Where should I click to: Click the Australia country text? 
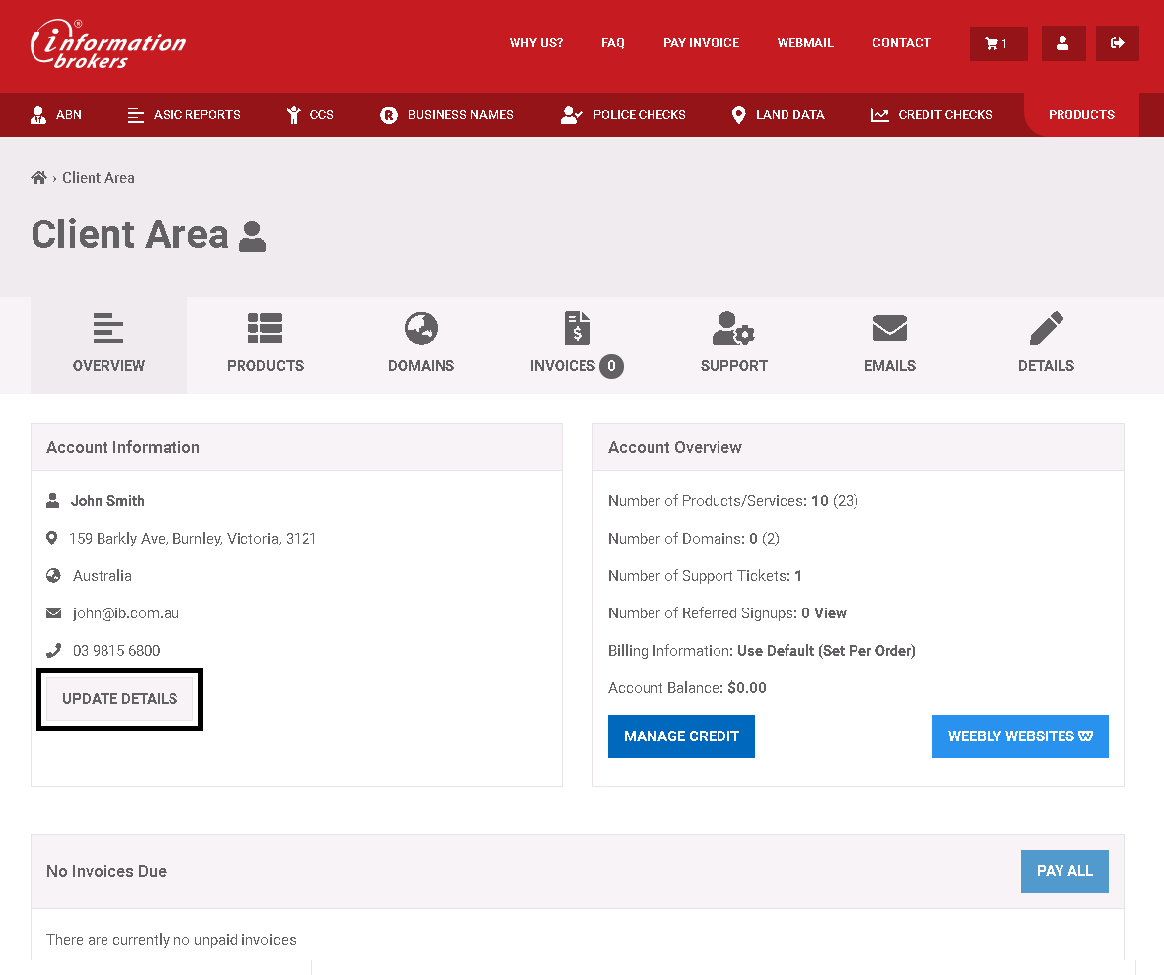click(x=102, y=576)
